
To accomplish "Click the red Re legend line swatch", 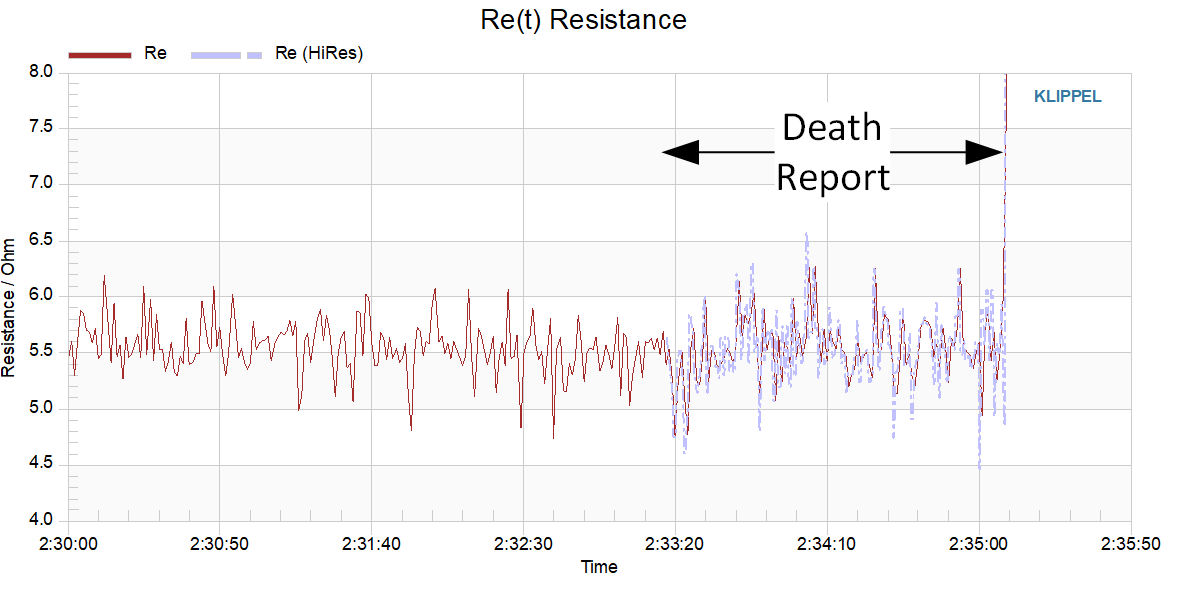I will coord(100,54).
